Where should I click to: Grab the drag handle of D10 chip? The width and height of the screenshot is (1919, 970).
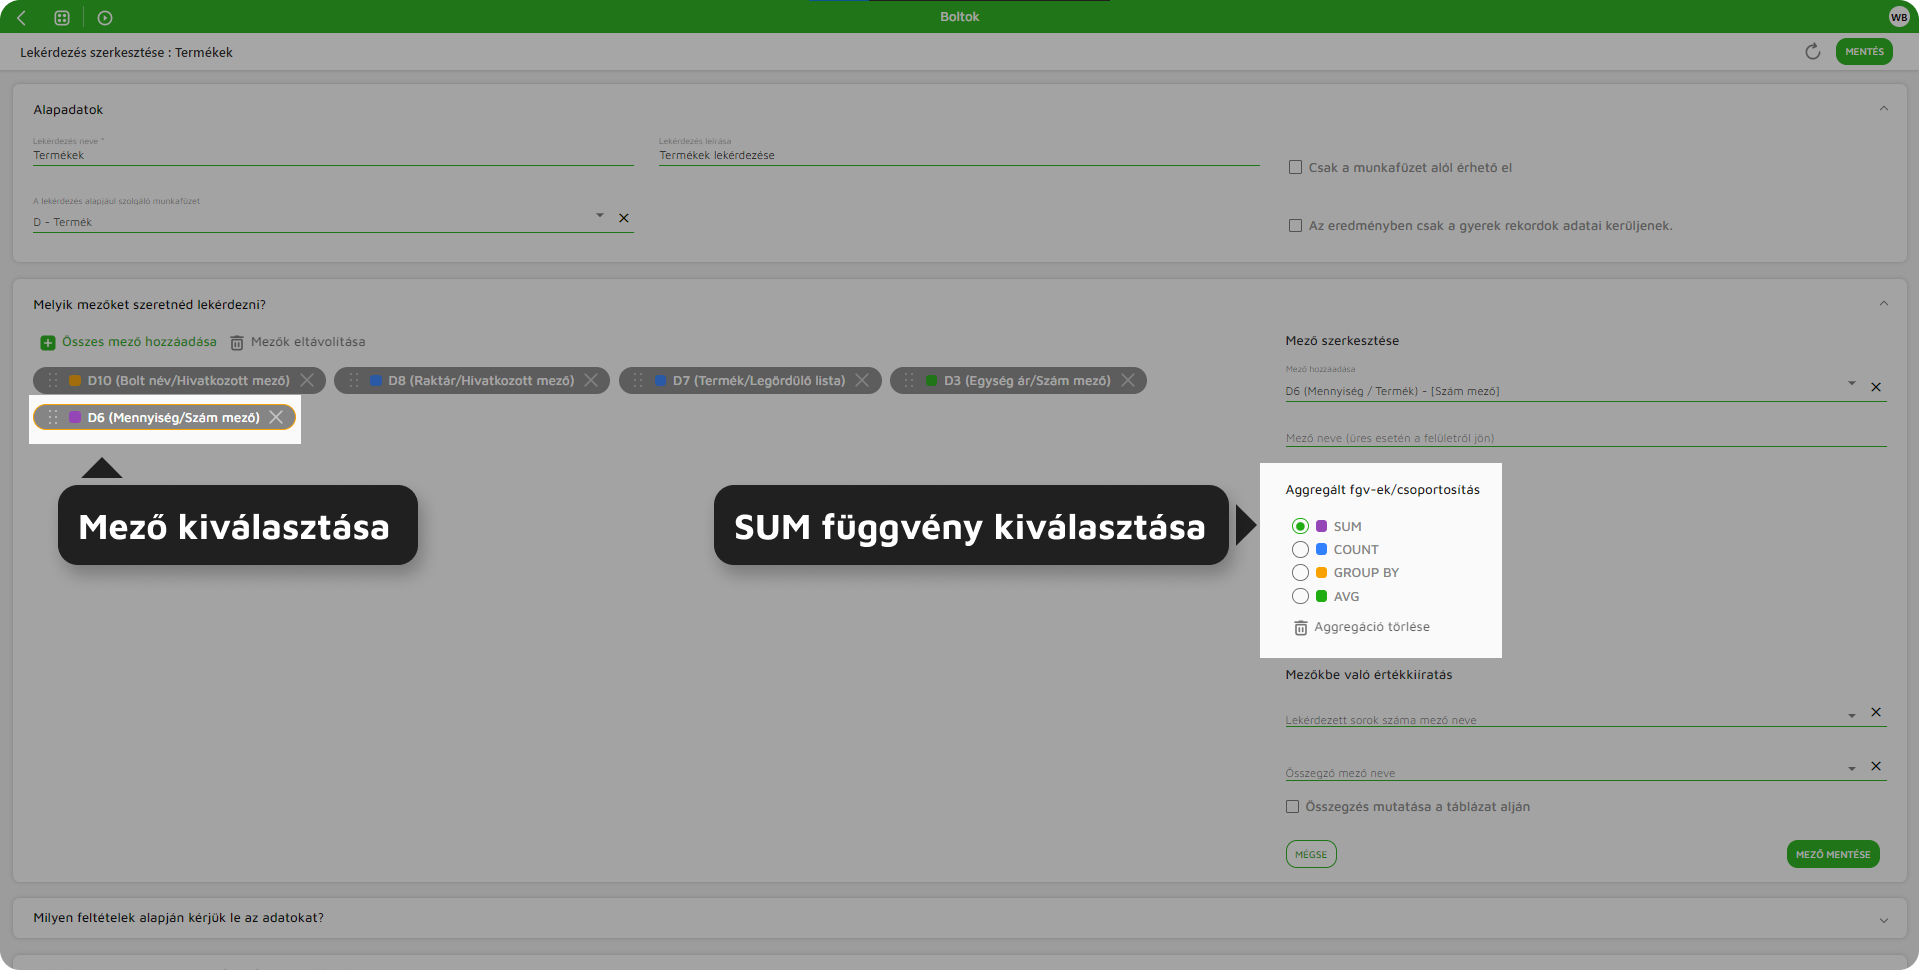coord(53,380)
